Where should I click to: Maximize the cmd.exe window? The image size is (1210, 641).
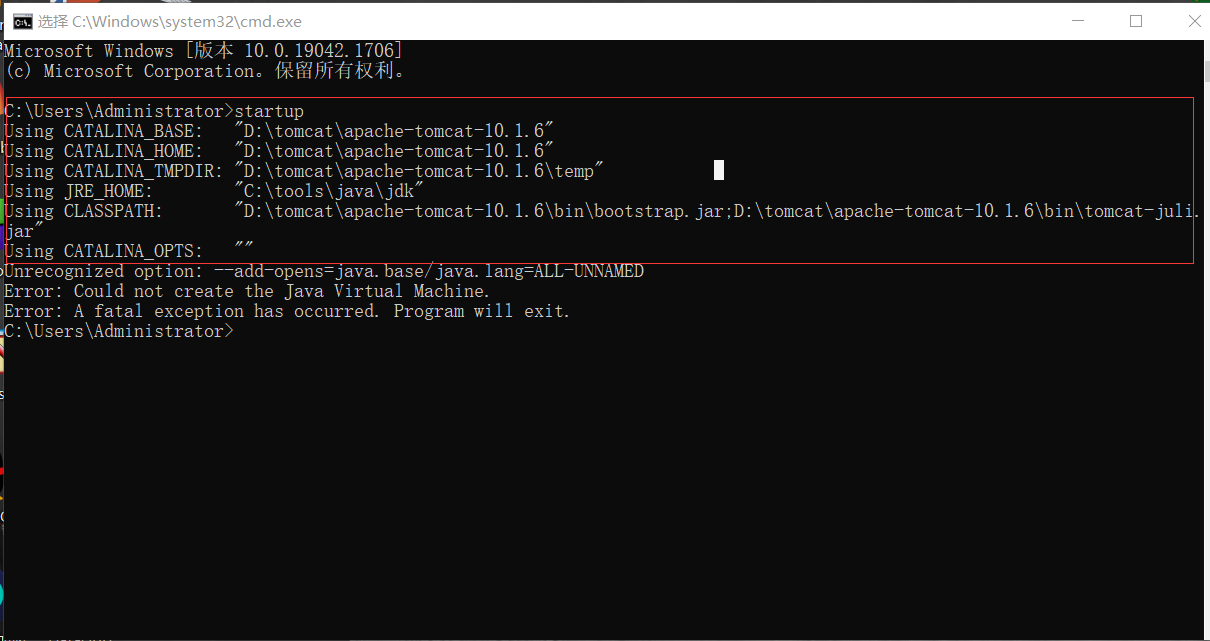click(x=1137, y=20)
